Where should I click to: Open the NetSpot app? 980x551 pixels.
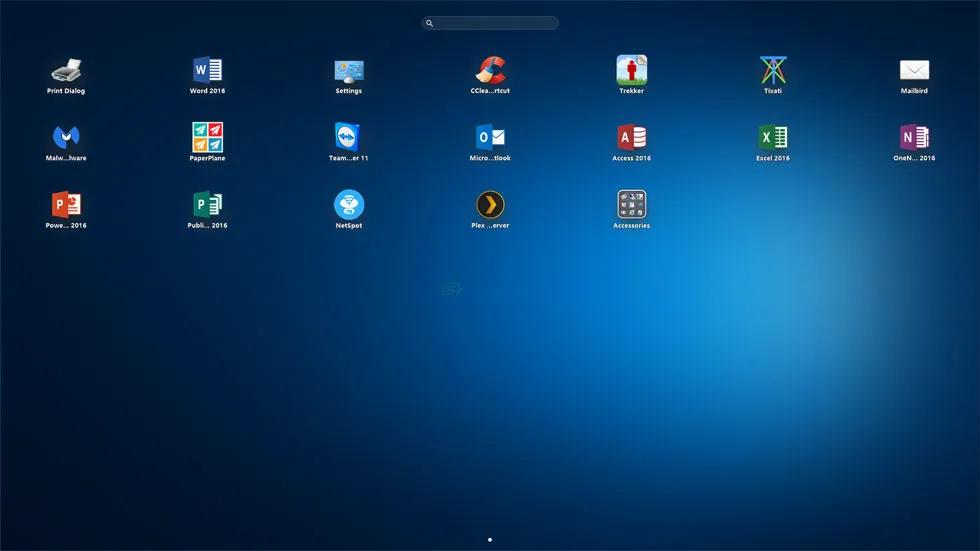point(349,204)
